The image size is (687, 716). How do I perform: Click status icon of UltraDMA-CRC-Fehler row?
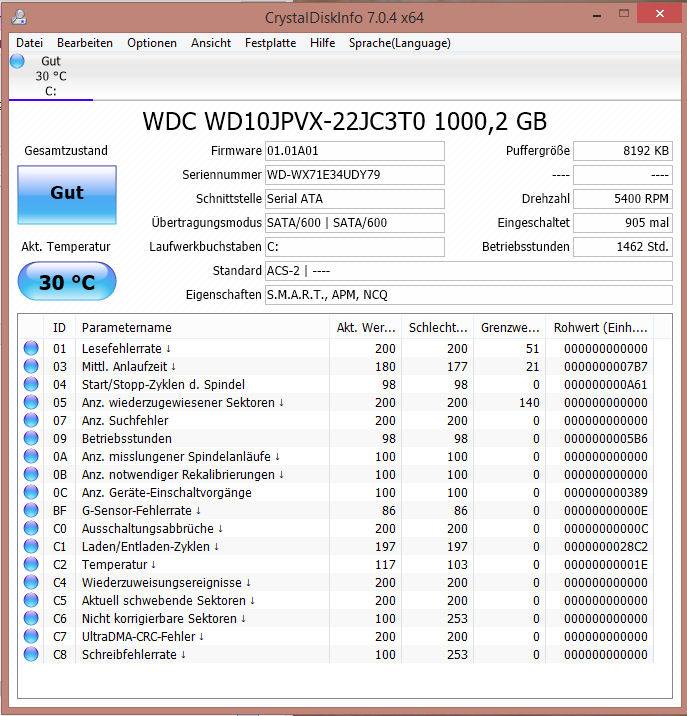[x=31, y=636]
